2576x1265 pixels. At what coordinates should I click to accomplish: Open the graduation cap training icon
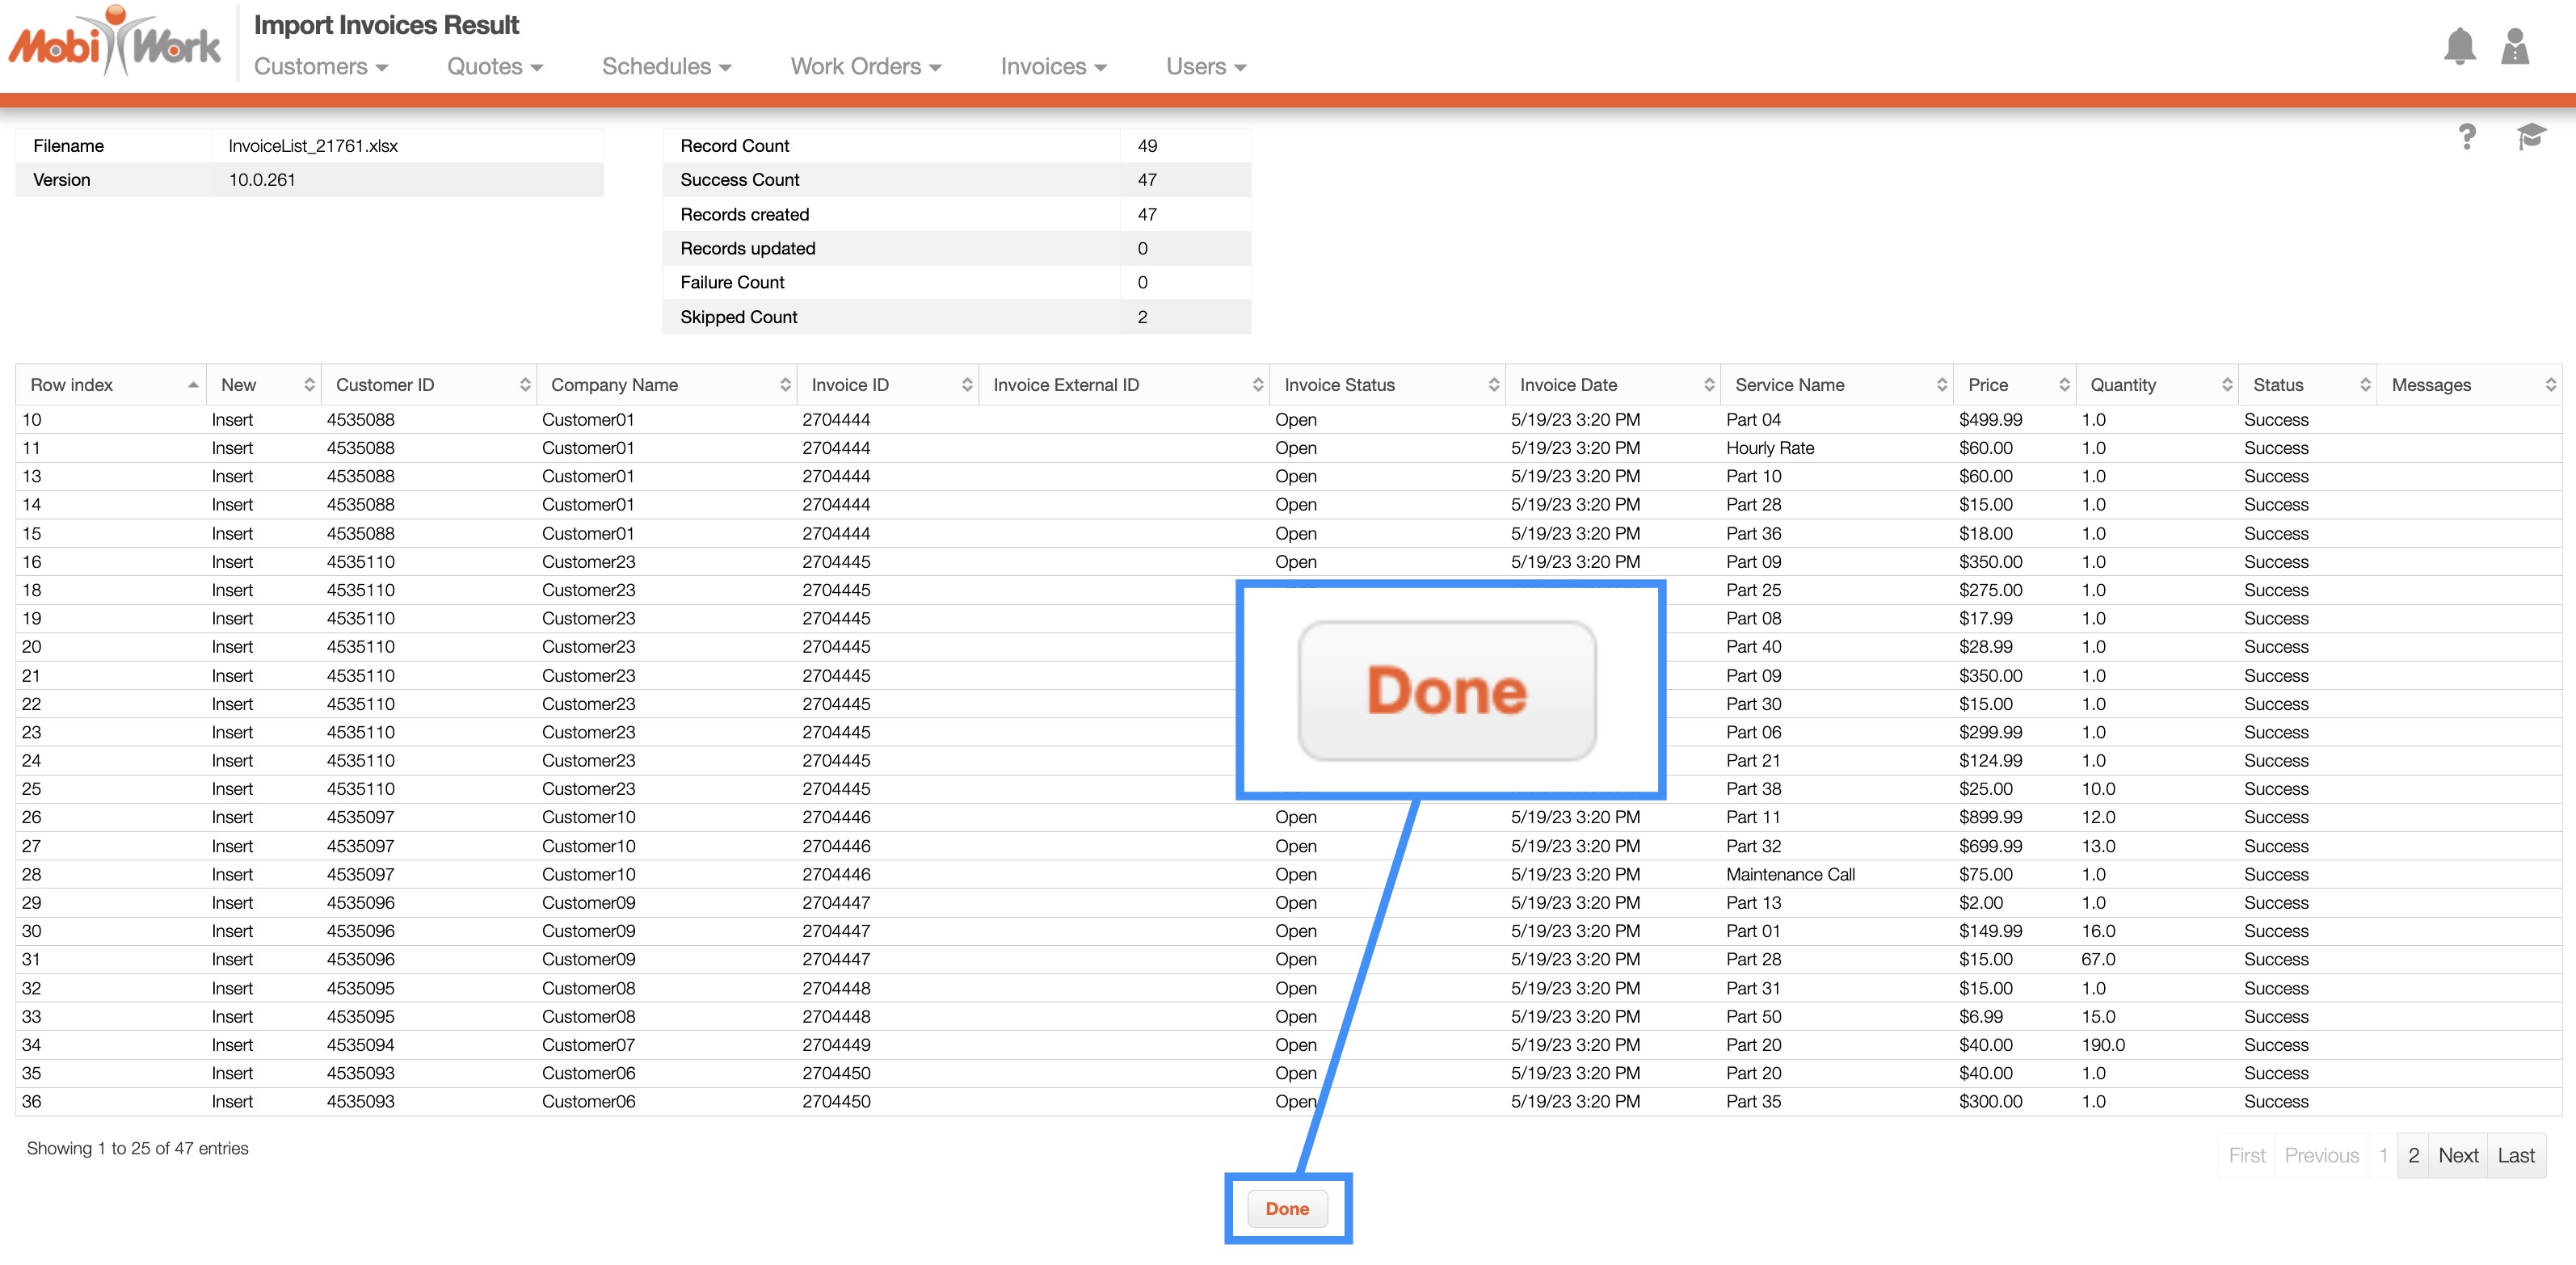pos(2530,136)
